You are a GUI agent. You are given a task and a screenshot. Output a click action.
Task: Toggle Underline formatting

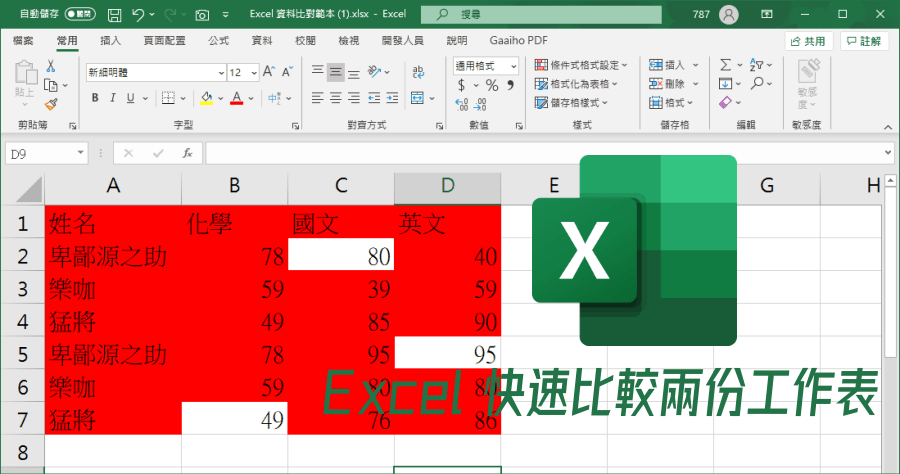click(x=130, y=98)
